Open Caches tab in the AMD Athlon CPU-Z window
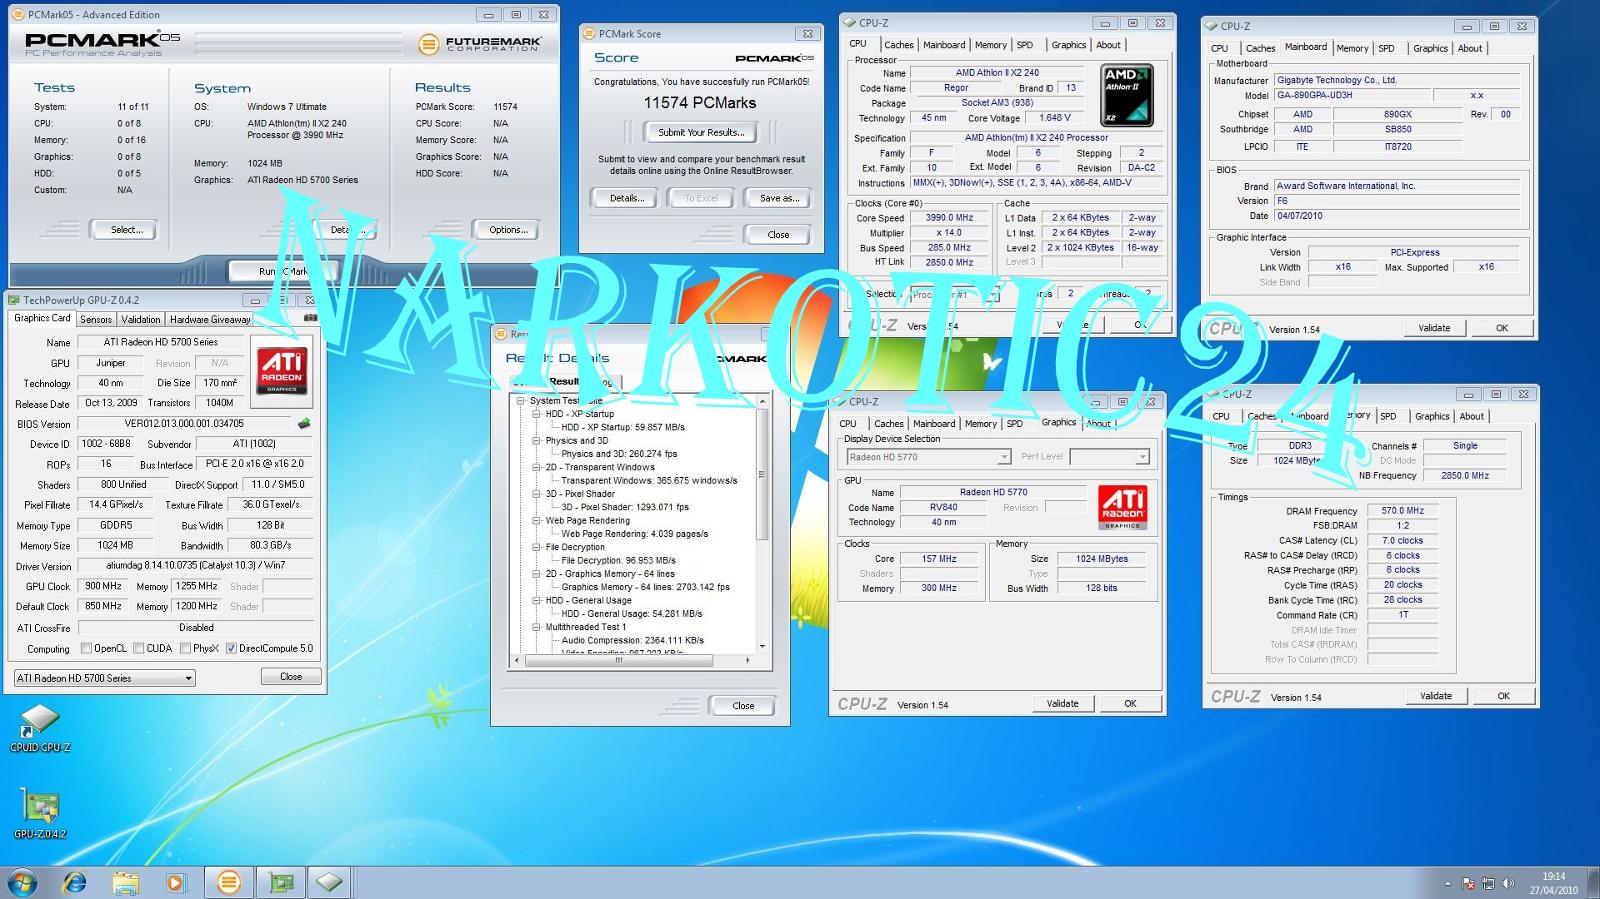The width and height of the screenshot is (1600, 899). click(x=898, y=45)
